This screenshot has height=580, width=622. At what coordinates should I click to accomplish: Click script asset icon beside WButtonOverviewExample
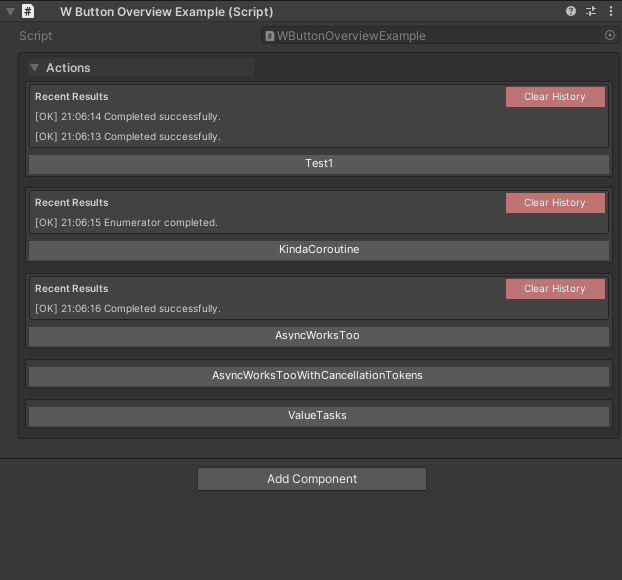click(270, 36)
